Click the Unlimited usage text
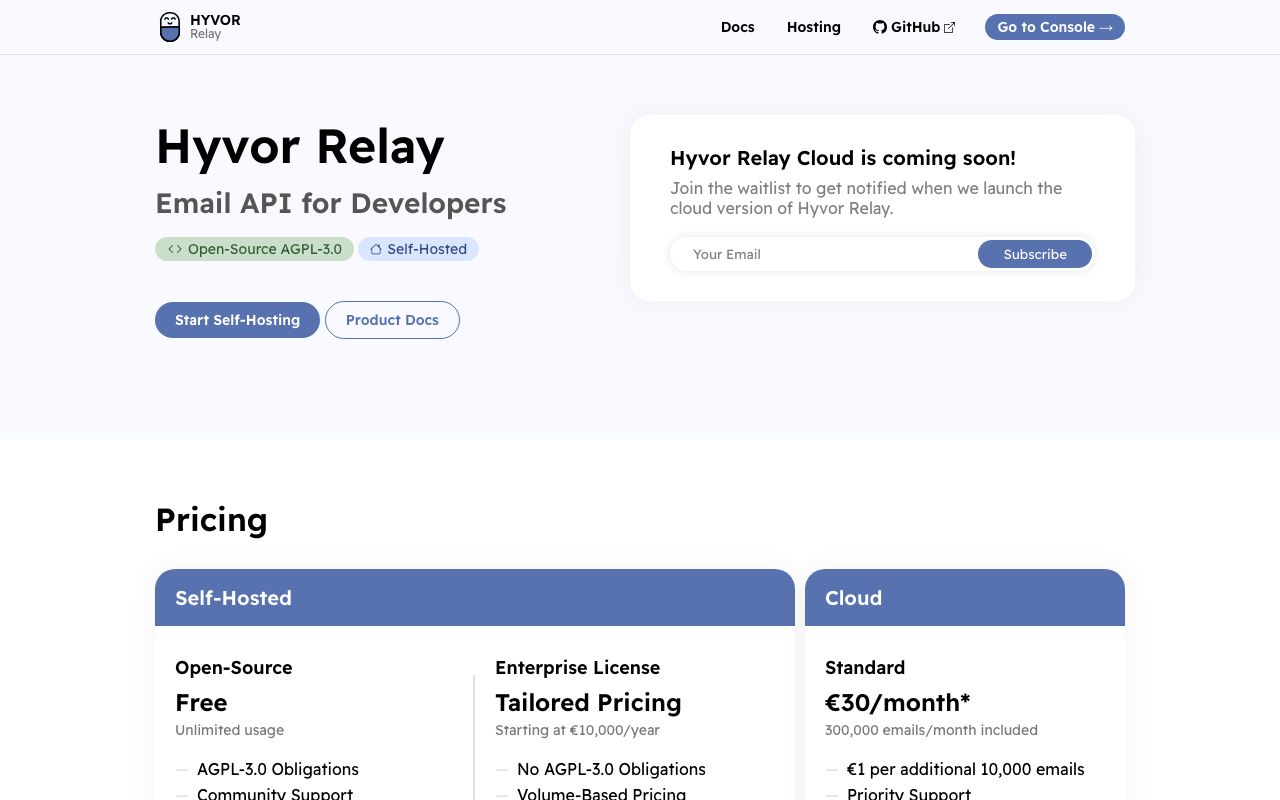This screenshot has width=1280, height=800. pos(230,730)
